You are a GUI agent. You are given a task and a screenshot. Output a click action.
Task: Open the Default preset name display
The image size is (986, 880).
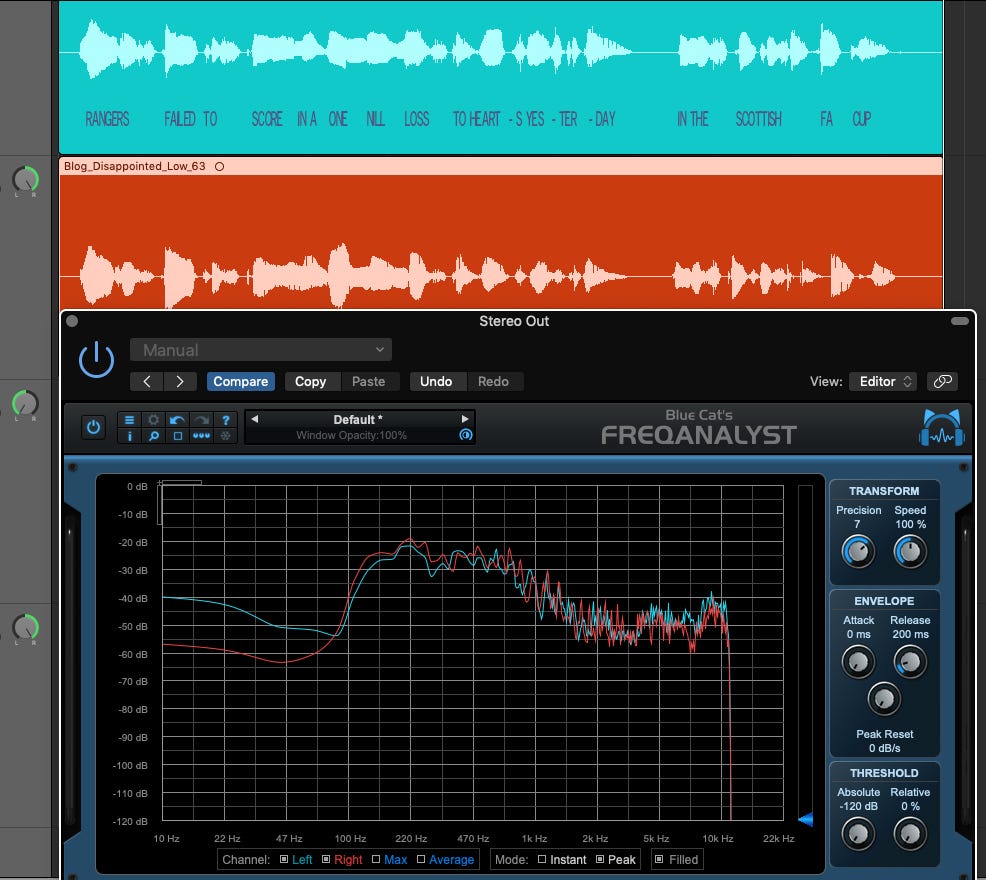point(358,420)
